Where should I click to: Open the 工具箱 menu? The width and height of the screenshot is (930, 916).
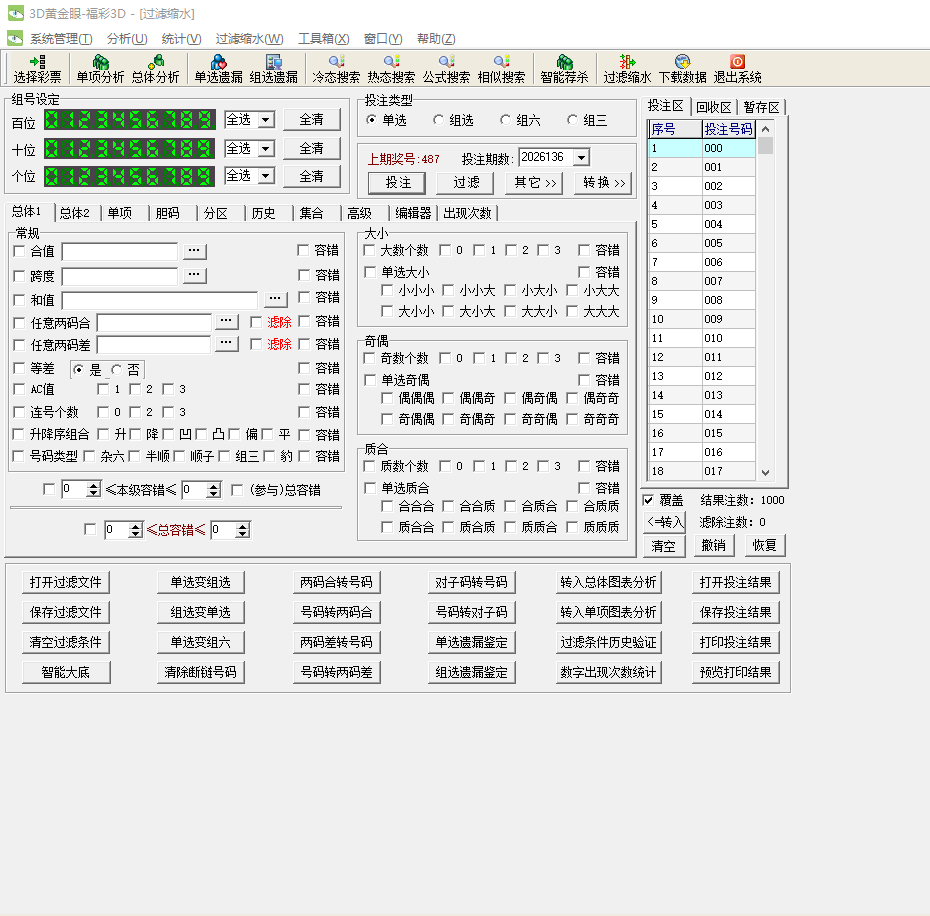pos(323,39)
